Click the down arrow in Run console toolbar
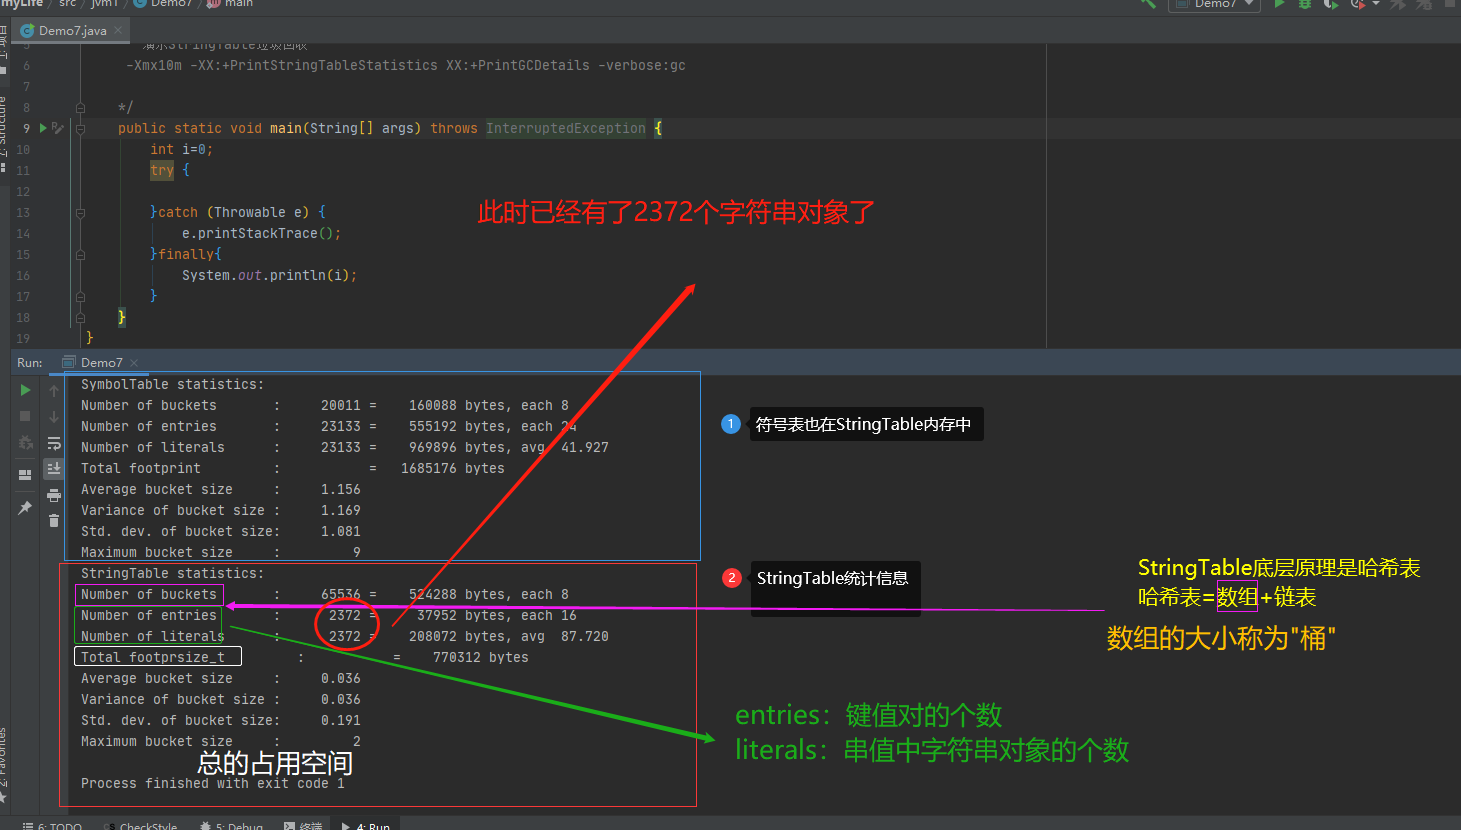Viewport: 1461px width, 830px height. tap(54, 416)
